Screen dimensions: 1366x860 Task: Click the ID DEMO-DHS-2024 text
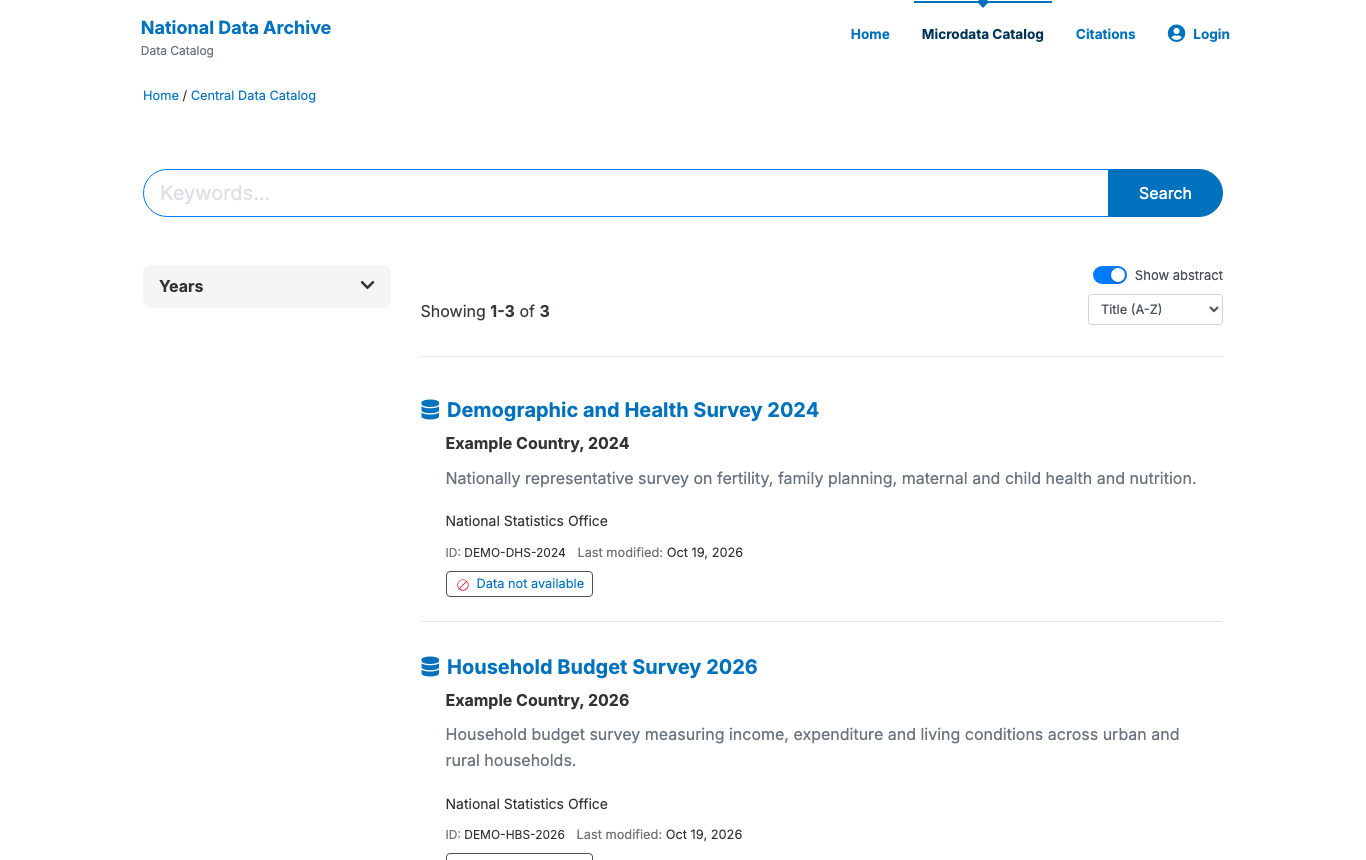pos(505,552)
